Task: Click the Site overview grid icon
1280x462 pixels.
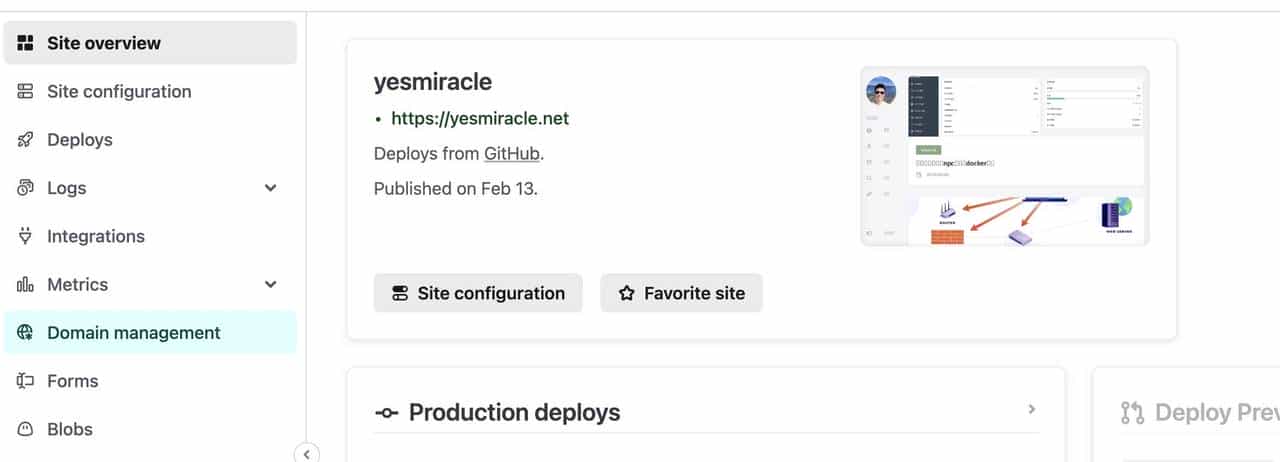Action: pos(26,43)
